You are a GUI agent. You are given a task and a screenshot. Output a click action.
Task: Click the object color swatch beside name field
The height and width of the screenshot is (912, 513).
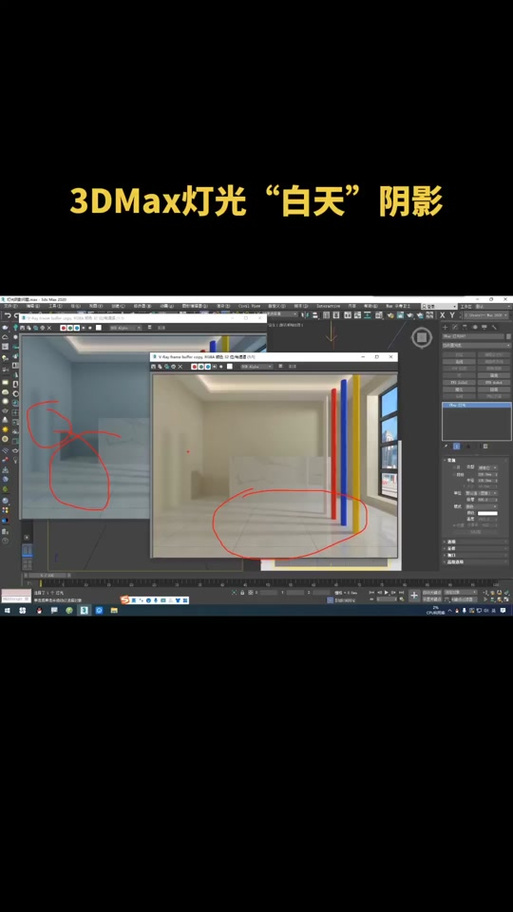point(509,336)
